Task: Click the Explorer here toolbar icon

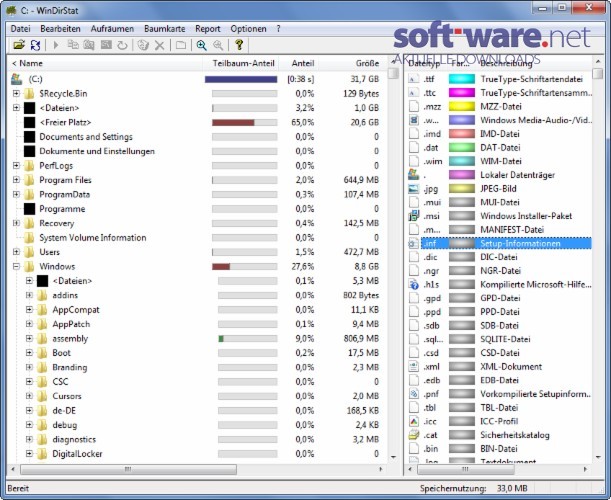Action: point(89,45)
